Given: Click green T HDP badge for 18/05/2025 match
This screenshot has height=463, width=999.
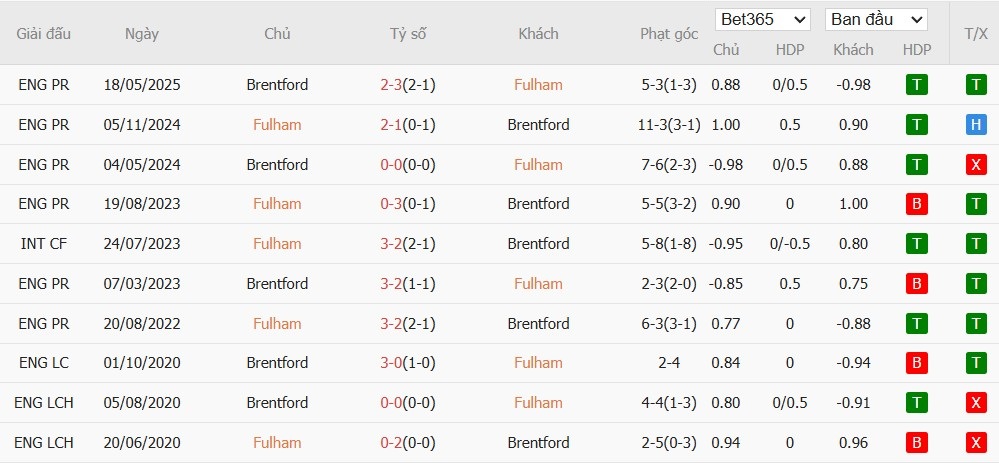Looking at the screenshot, I should click(916, 85).
